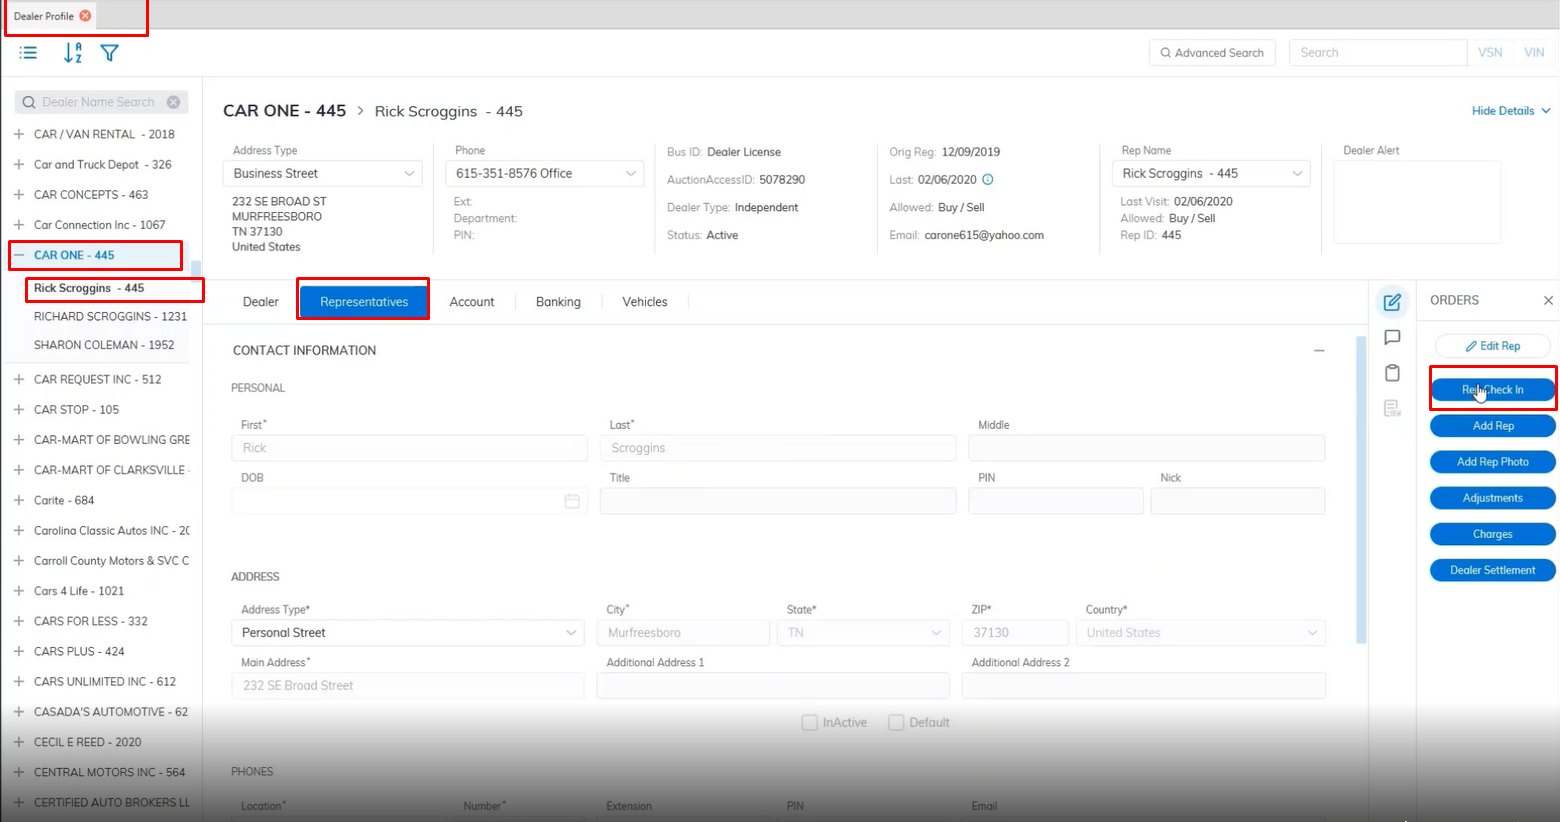
Task: Switch to the Banking tab
Action: 558,302
